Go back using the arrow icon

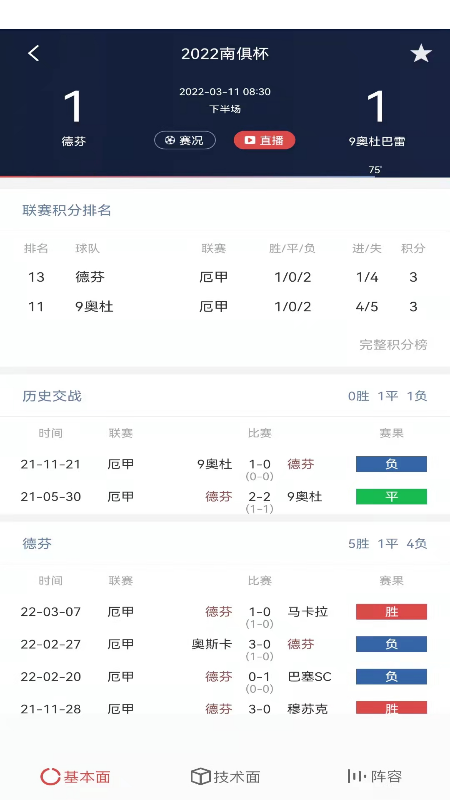pyautogui.click(x=34, y=53)
